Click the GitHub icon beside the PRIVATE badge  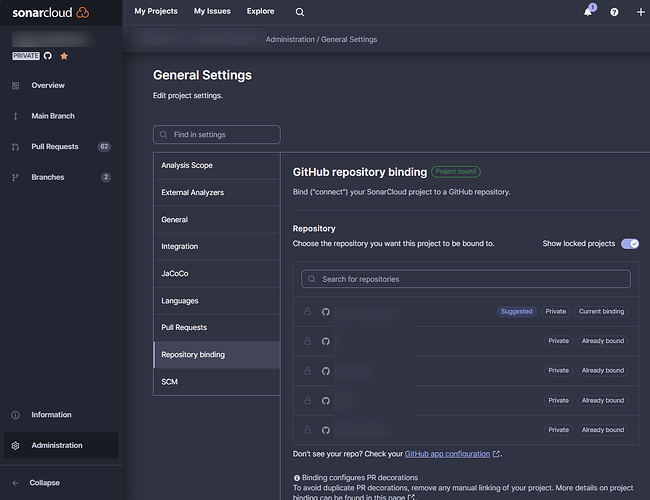point(48,56)
